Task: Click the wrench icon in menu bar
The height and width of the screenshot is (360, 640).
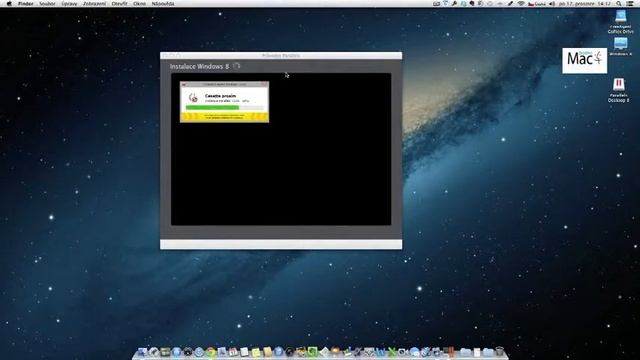Action: click(454, 4)
